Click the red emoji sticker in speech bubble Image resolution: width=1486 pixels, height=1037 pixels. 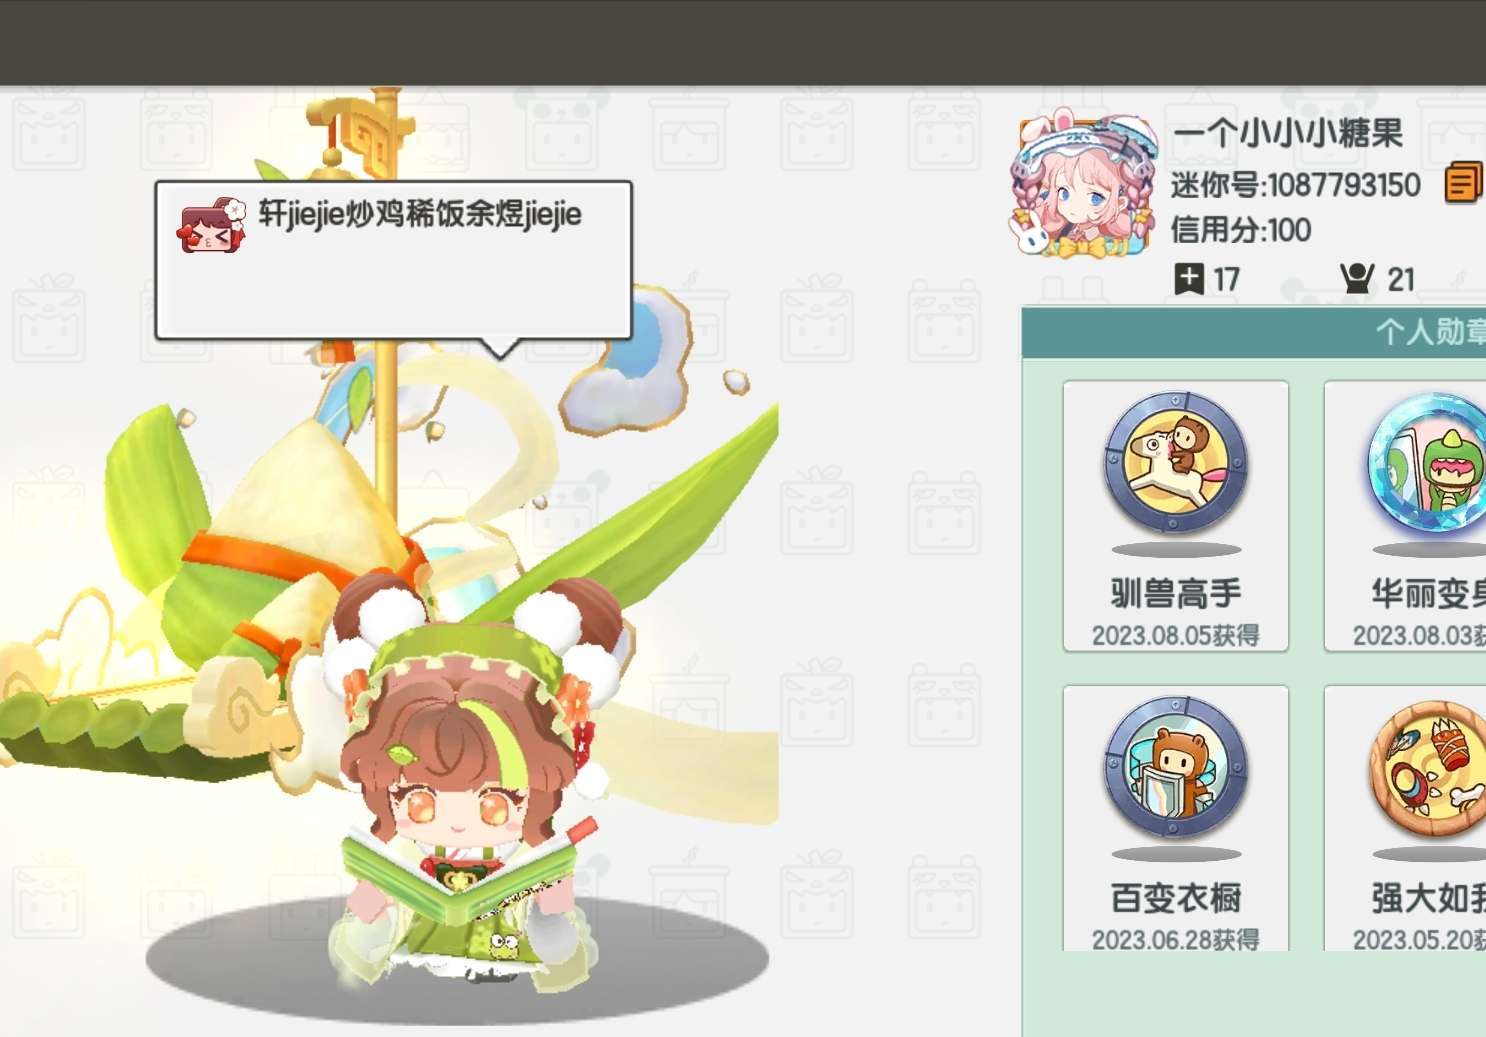point(211,225)
